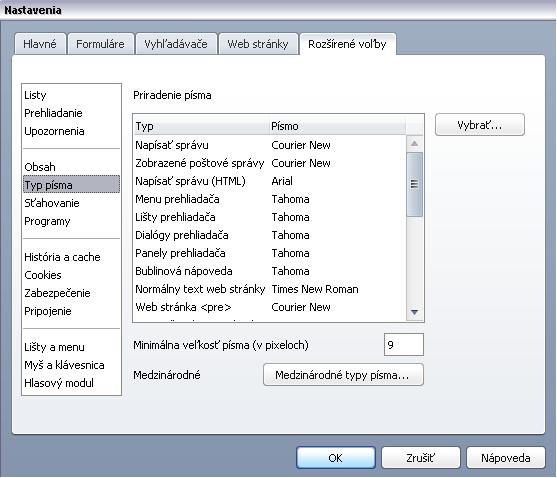Click the font list scrollbar thumb
The image size is (557, 478).
point(414,184)
